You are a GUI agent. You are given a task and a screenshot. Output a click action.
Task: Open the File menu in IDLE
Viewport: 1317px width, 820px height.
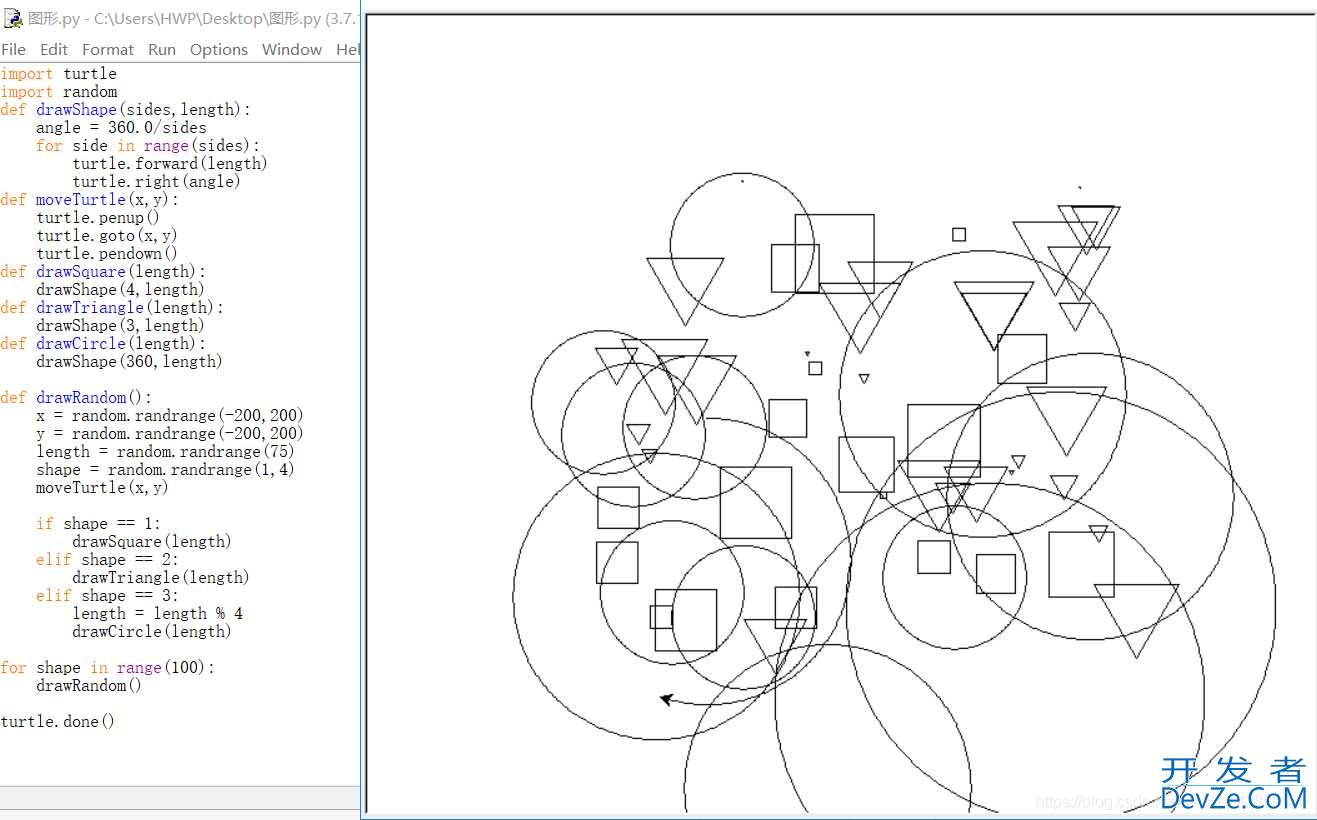[x=13, y=49]
